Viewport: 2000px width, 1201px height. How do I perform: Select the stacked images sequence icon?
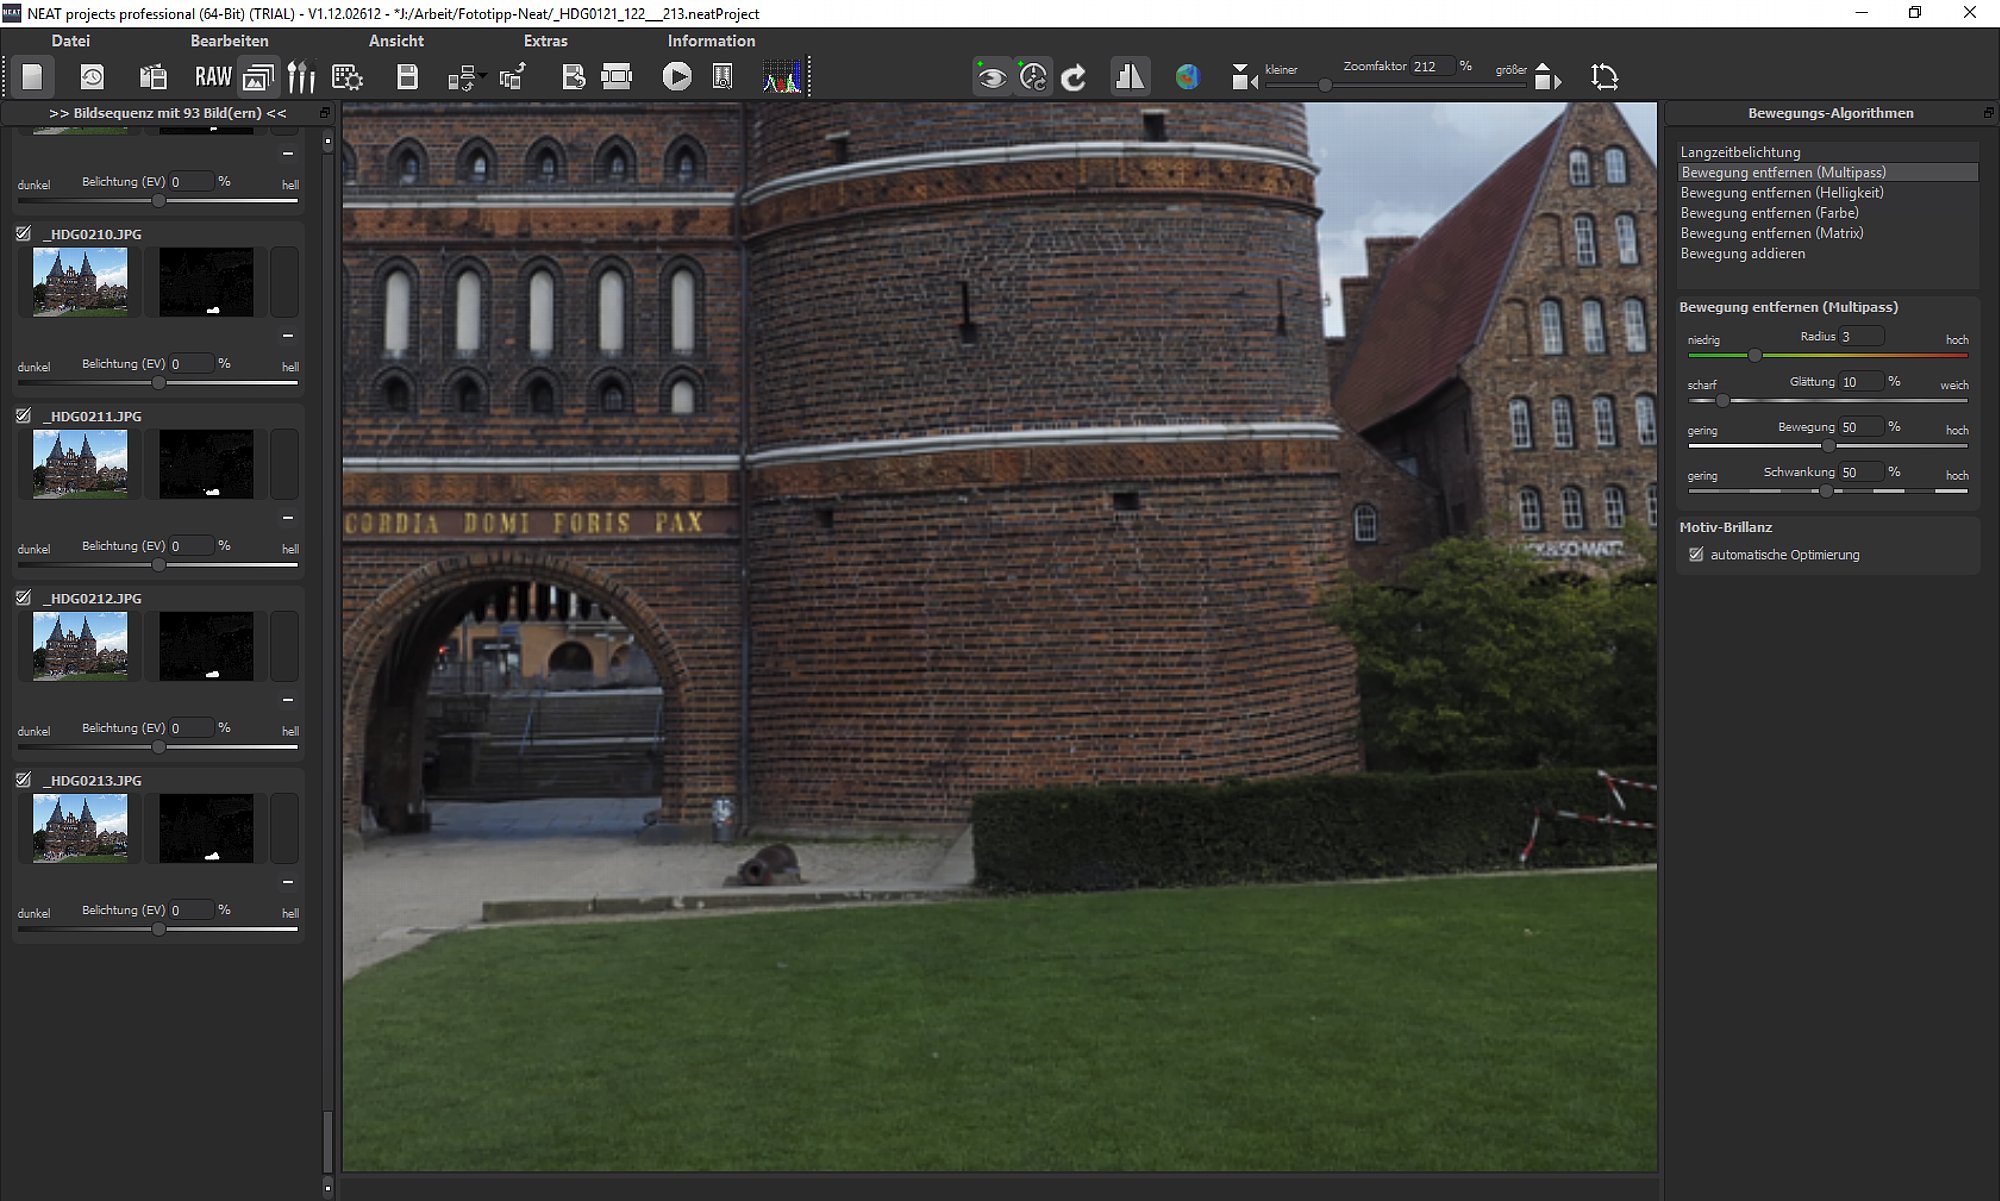click(258, 77)
